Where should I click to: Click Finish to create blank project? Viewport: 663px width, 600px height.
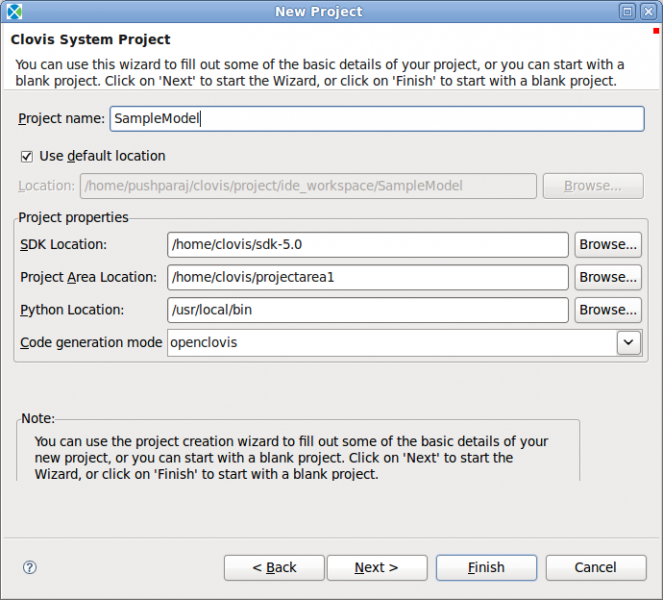[x=486, y=567]
